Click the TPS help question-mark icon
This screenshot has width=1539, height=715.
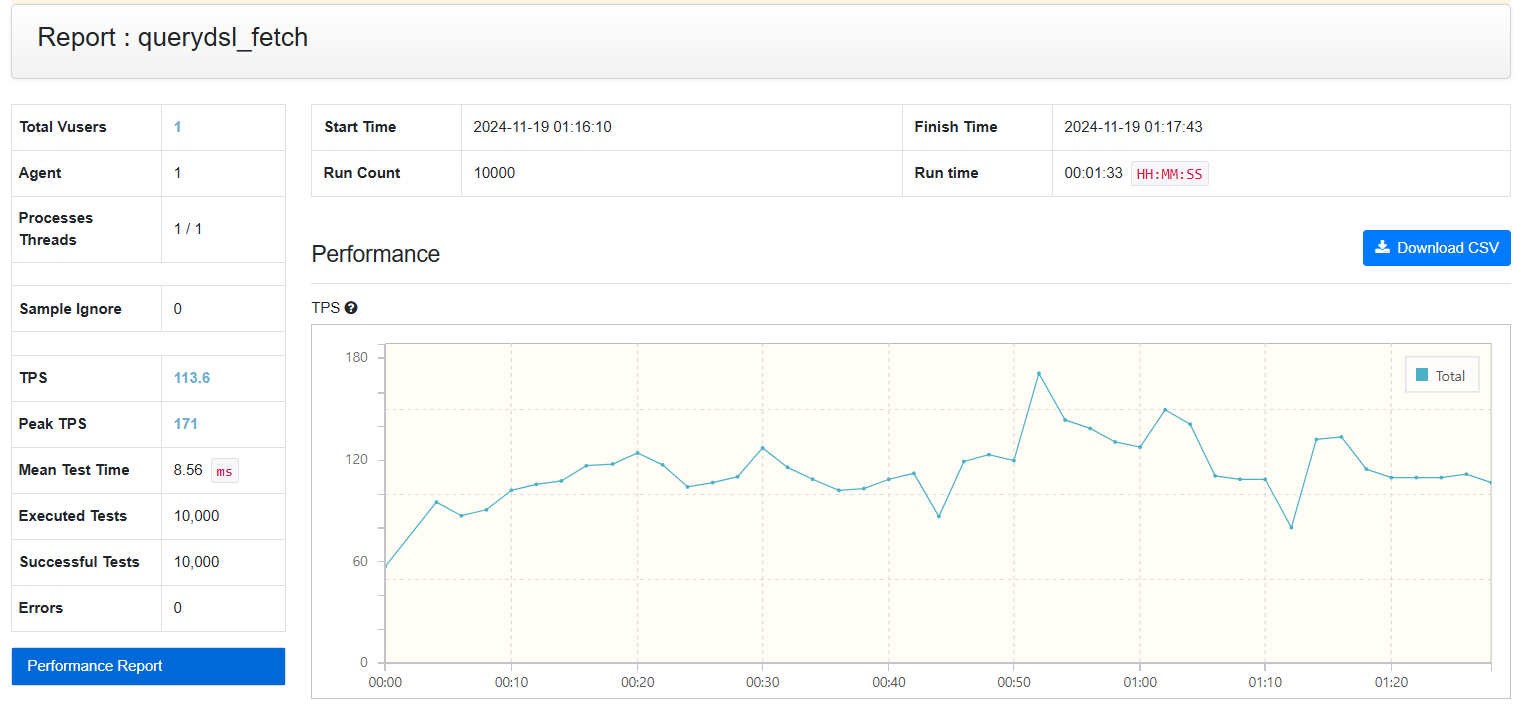[x=351, y=308]
